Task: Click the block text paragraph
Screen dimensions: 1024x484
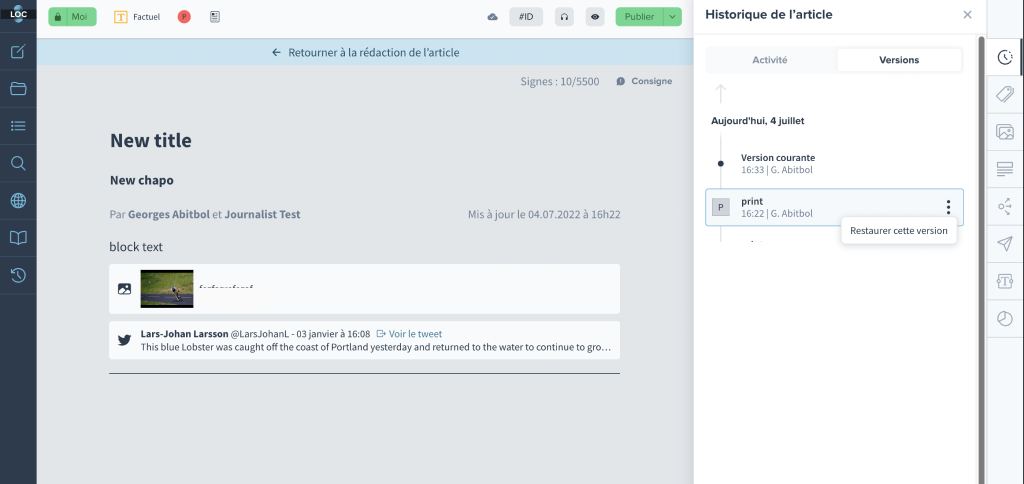Action: (136, 247)
